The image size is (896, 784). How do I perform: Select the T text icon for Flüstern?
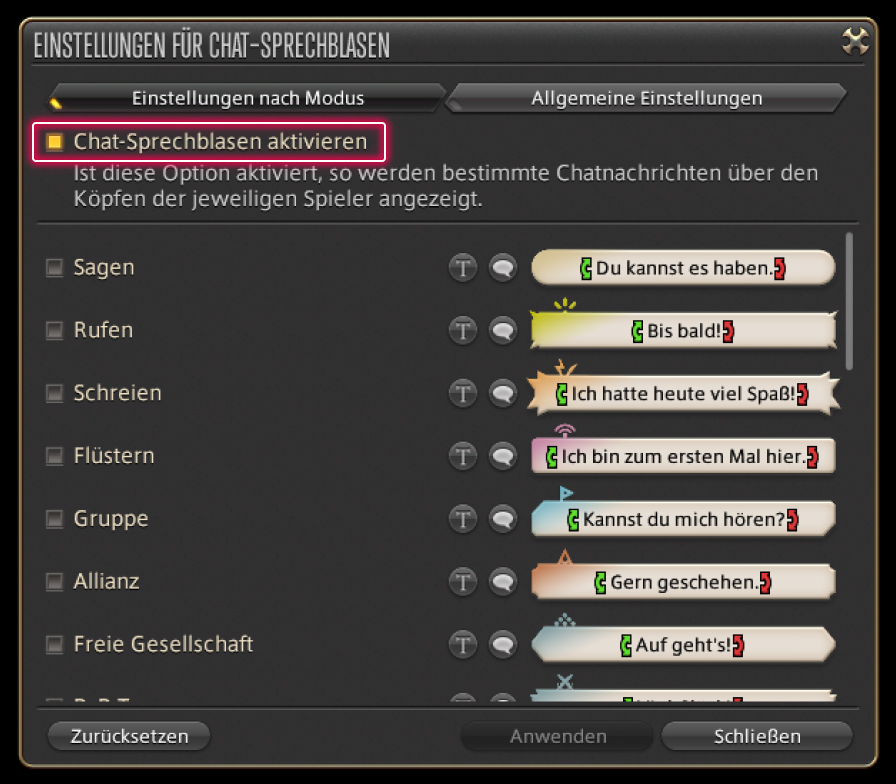463,456
